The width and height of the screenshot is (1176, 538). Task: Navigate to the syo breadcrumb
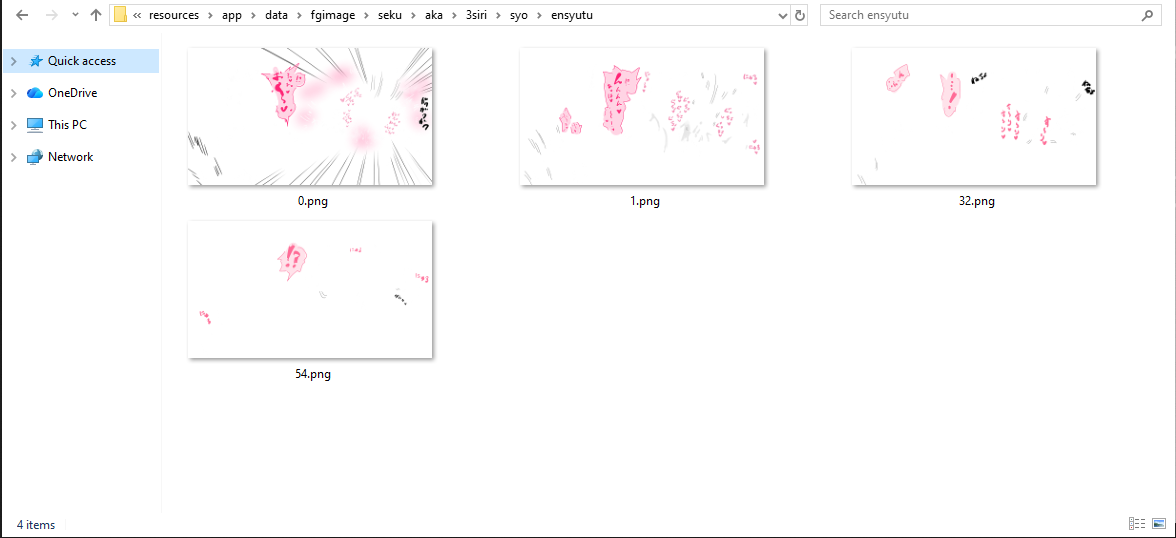point(519,15)
